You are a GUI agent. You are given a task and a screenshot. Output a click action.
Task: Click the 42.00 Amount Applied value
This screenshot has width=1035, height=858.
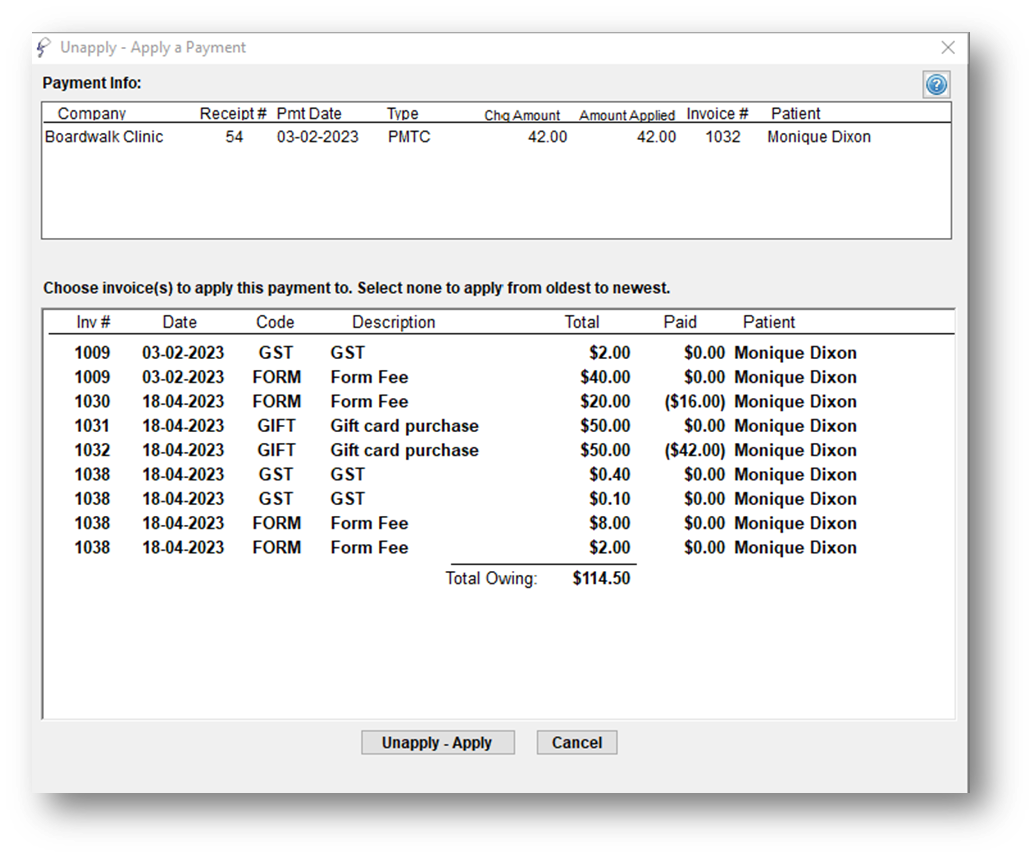point(656,137)
